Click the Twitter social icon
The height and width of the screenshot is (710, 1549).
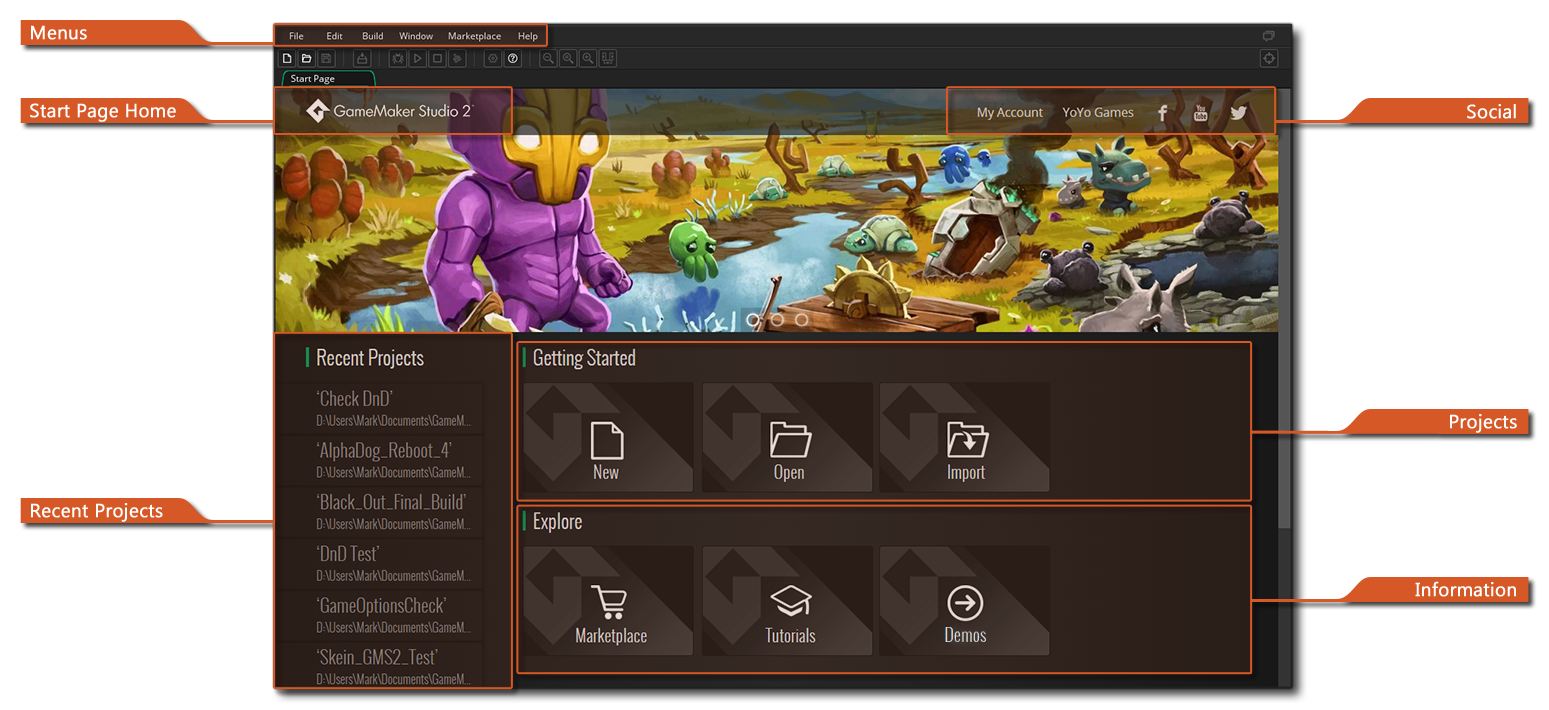(x=1238, y=113)
